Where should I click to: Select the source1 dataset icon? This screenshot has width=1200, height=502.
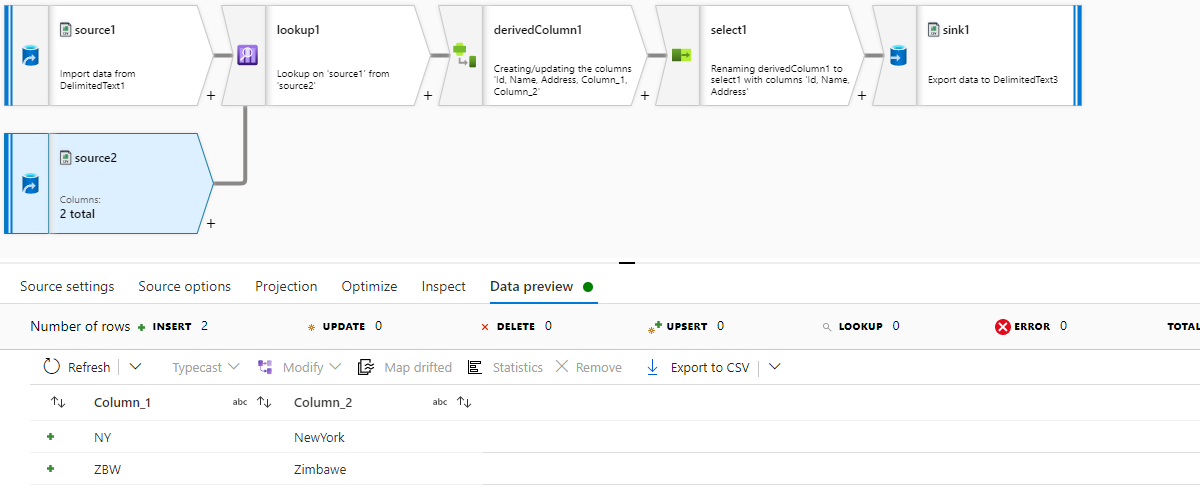tap(31, 56)
